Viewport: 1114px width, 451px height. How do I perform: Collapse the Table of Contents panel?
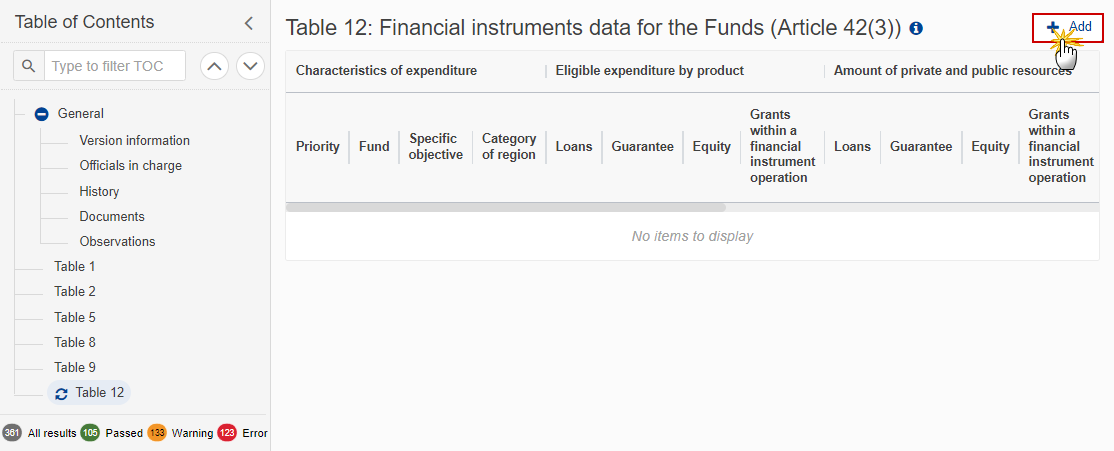[248, 23]
